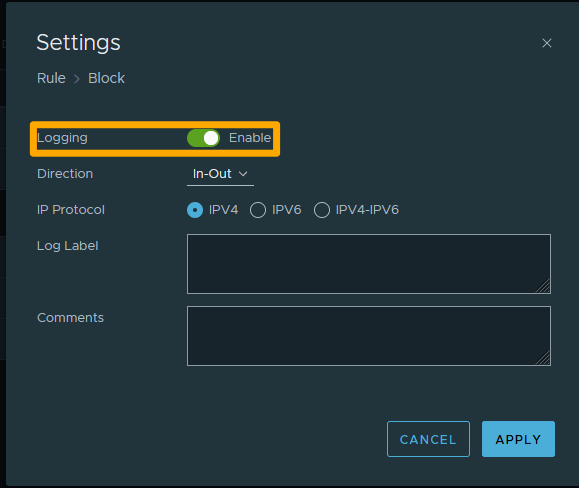The image size is (579, 488).
Task: Open the In-Out direction dropdown
Action: point(220,174)
